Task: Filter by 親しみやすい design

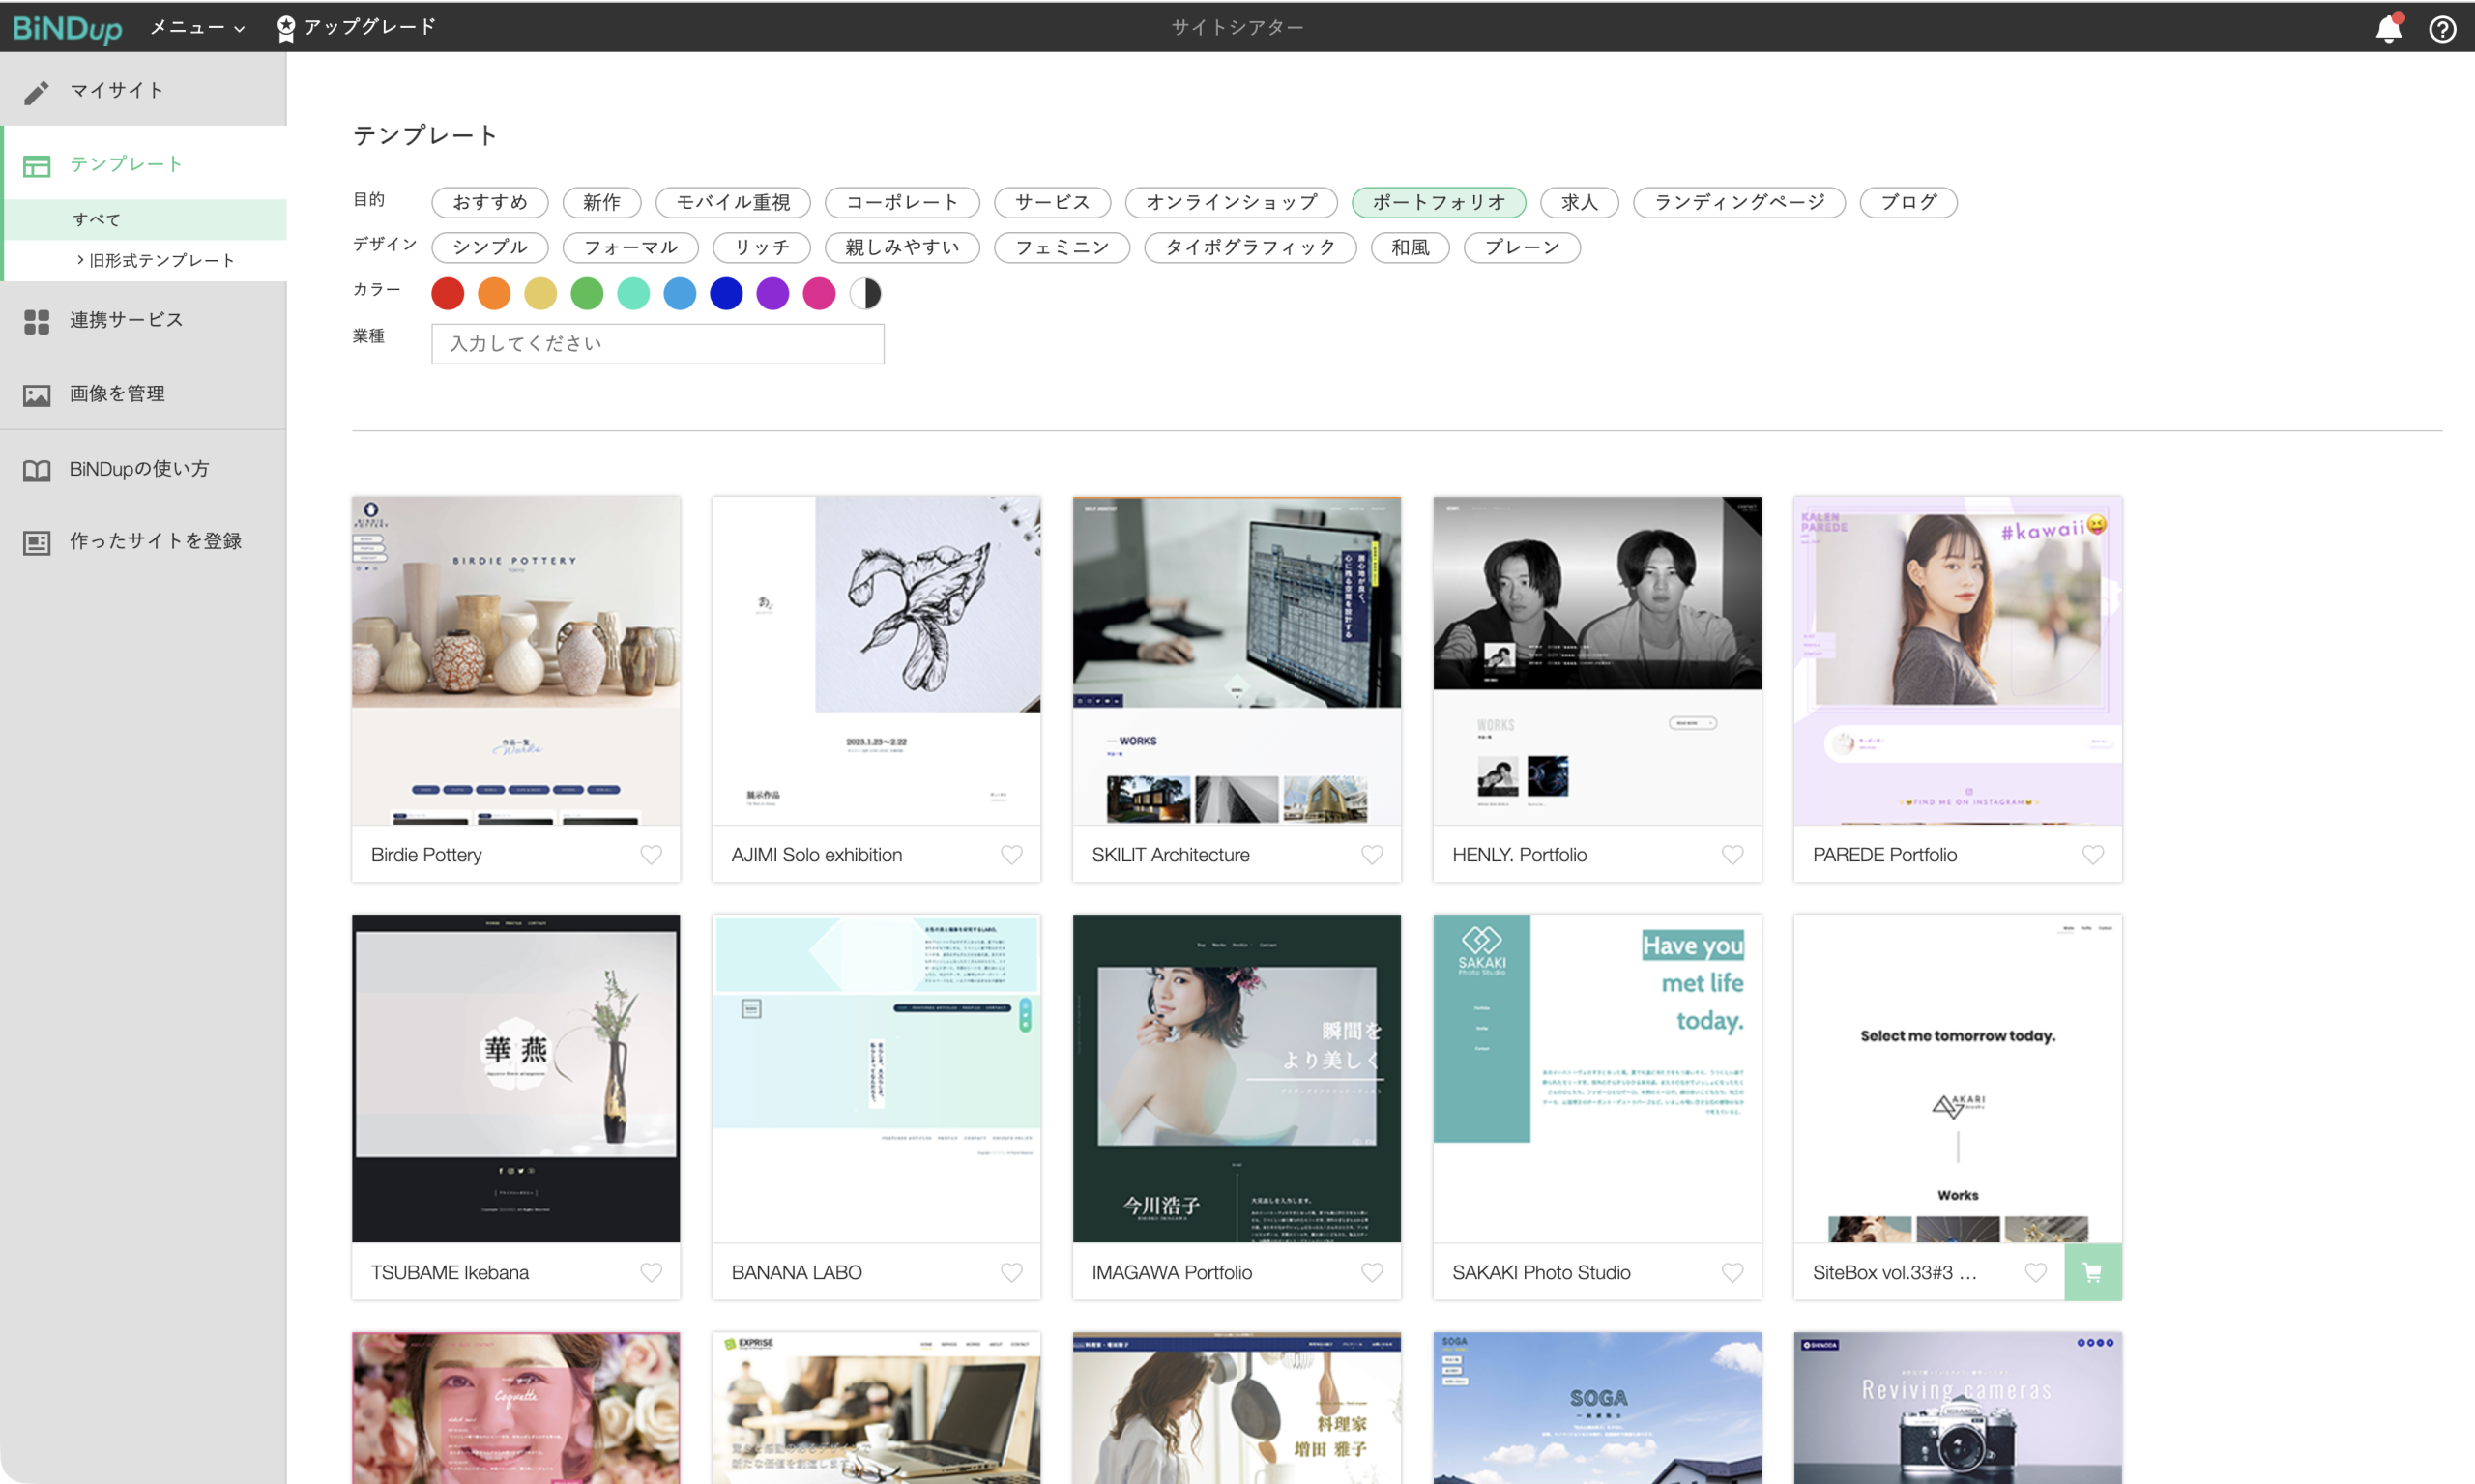Action: [x=902, y=247]
